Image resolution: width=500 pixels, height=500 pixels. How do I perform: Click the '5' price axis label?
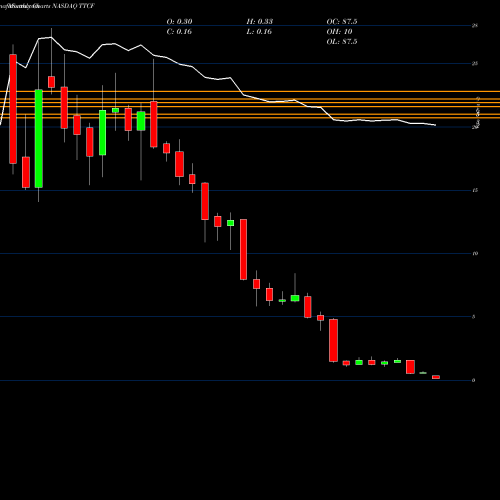pyautogui.click(x=474, y=317)
